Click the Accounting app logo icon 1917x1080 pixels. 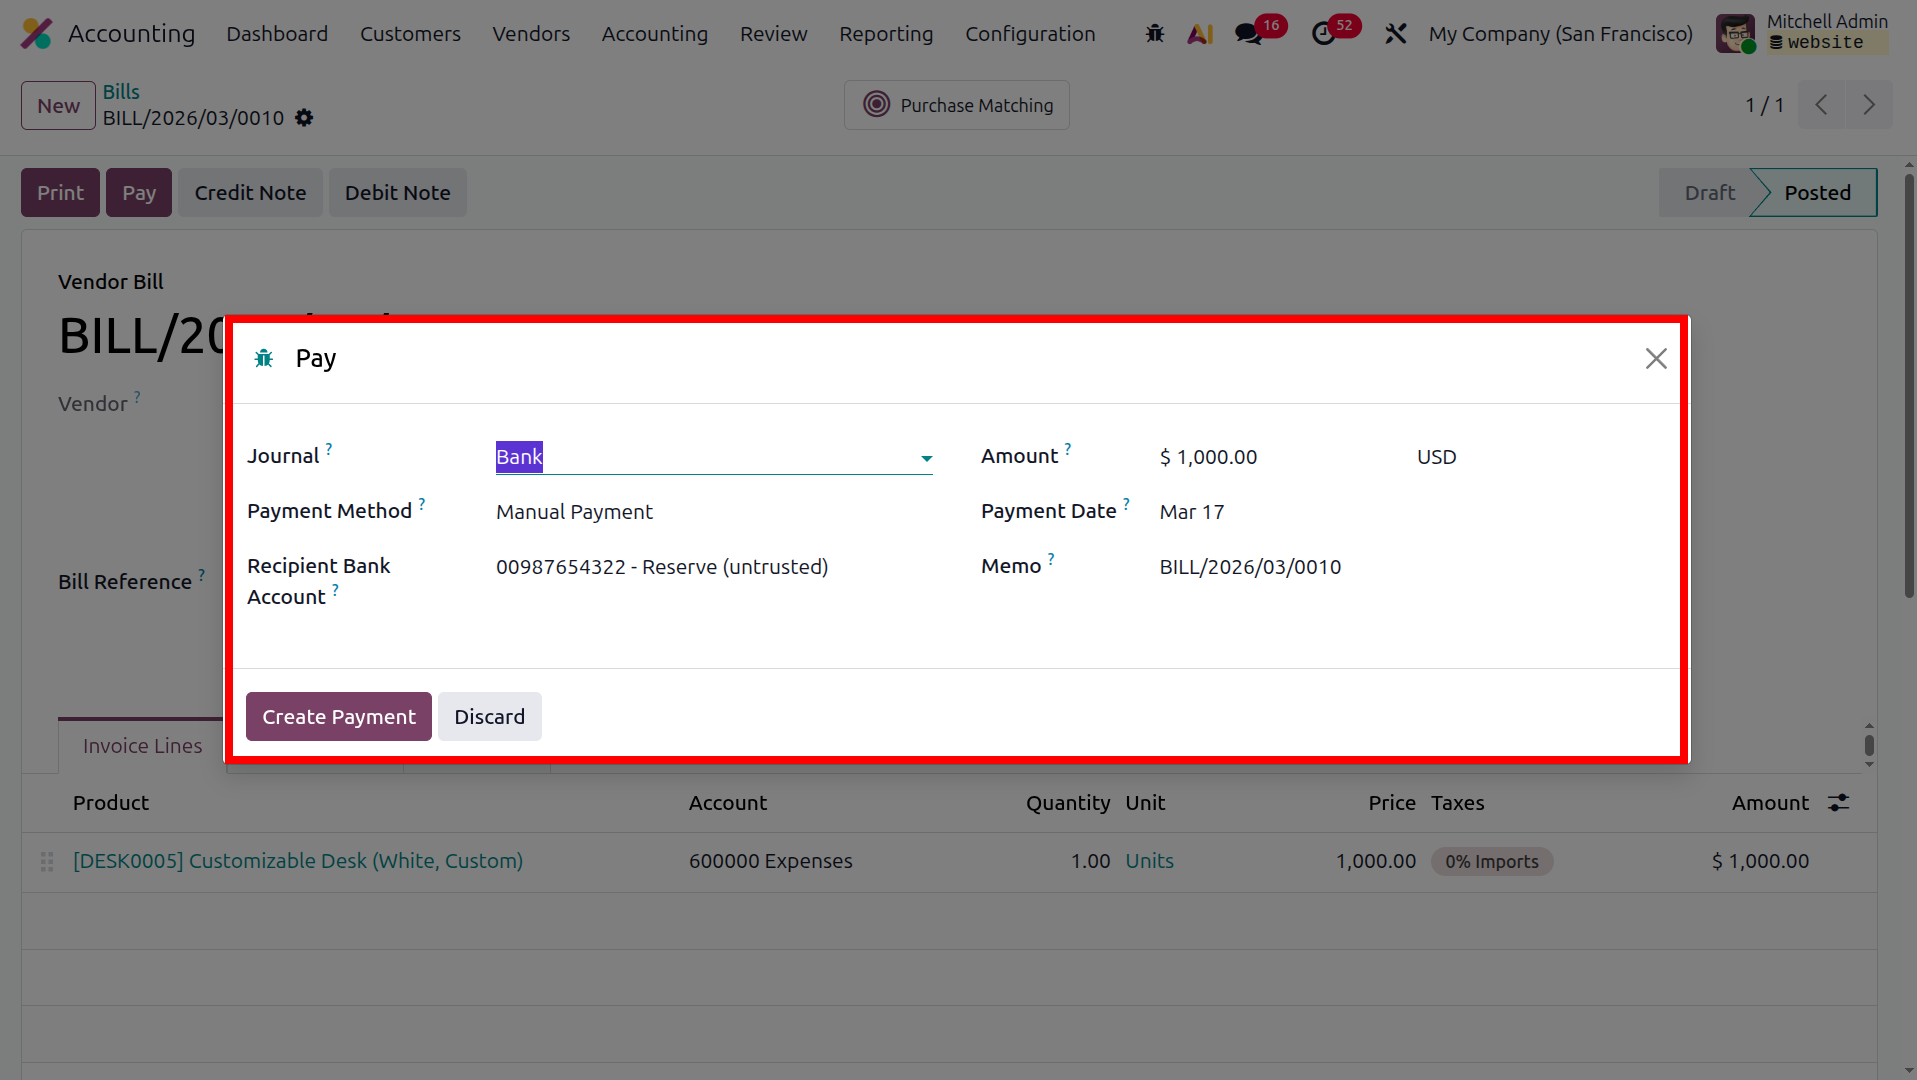(x=37, y=34)
